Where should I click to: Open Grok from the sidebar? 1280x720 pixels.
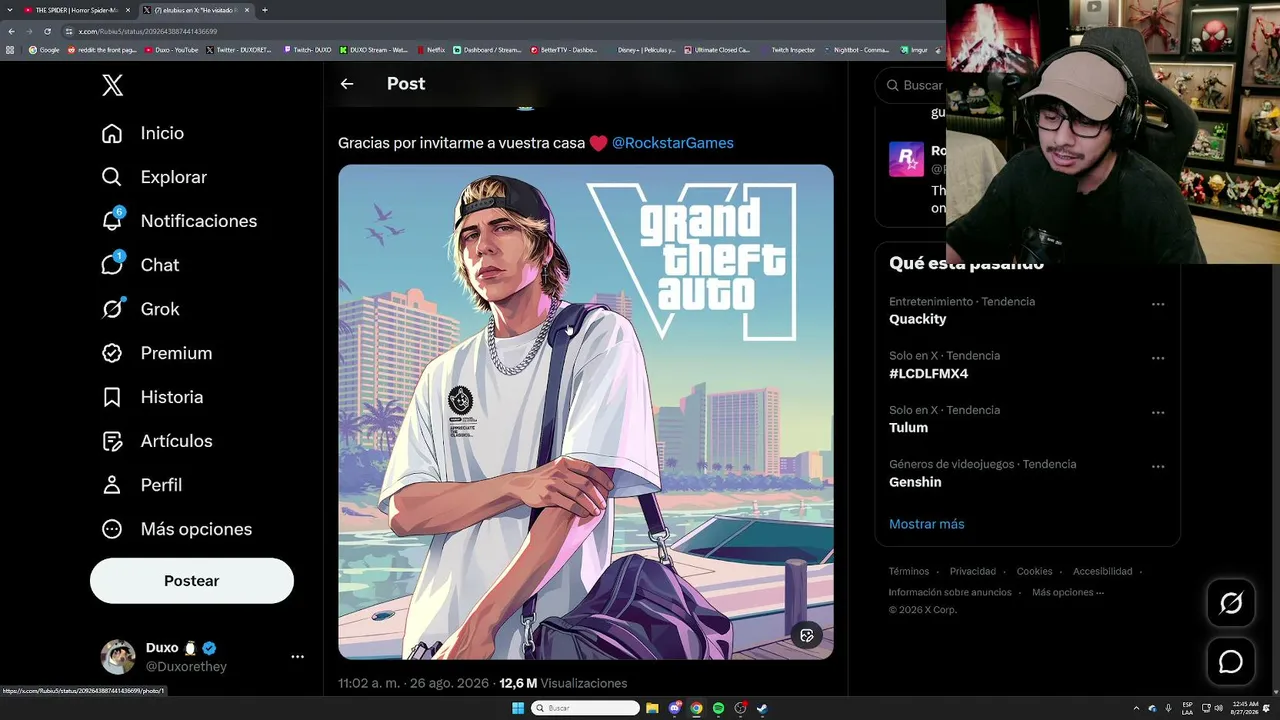point(140,309)
